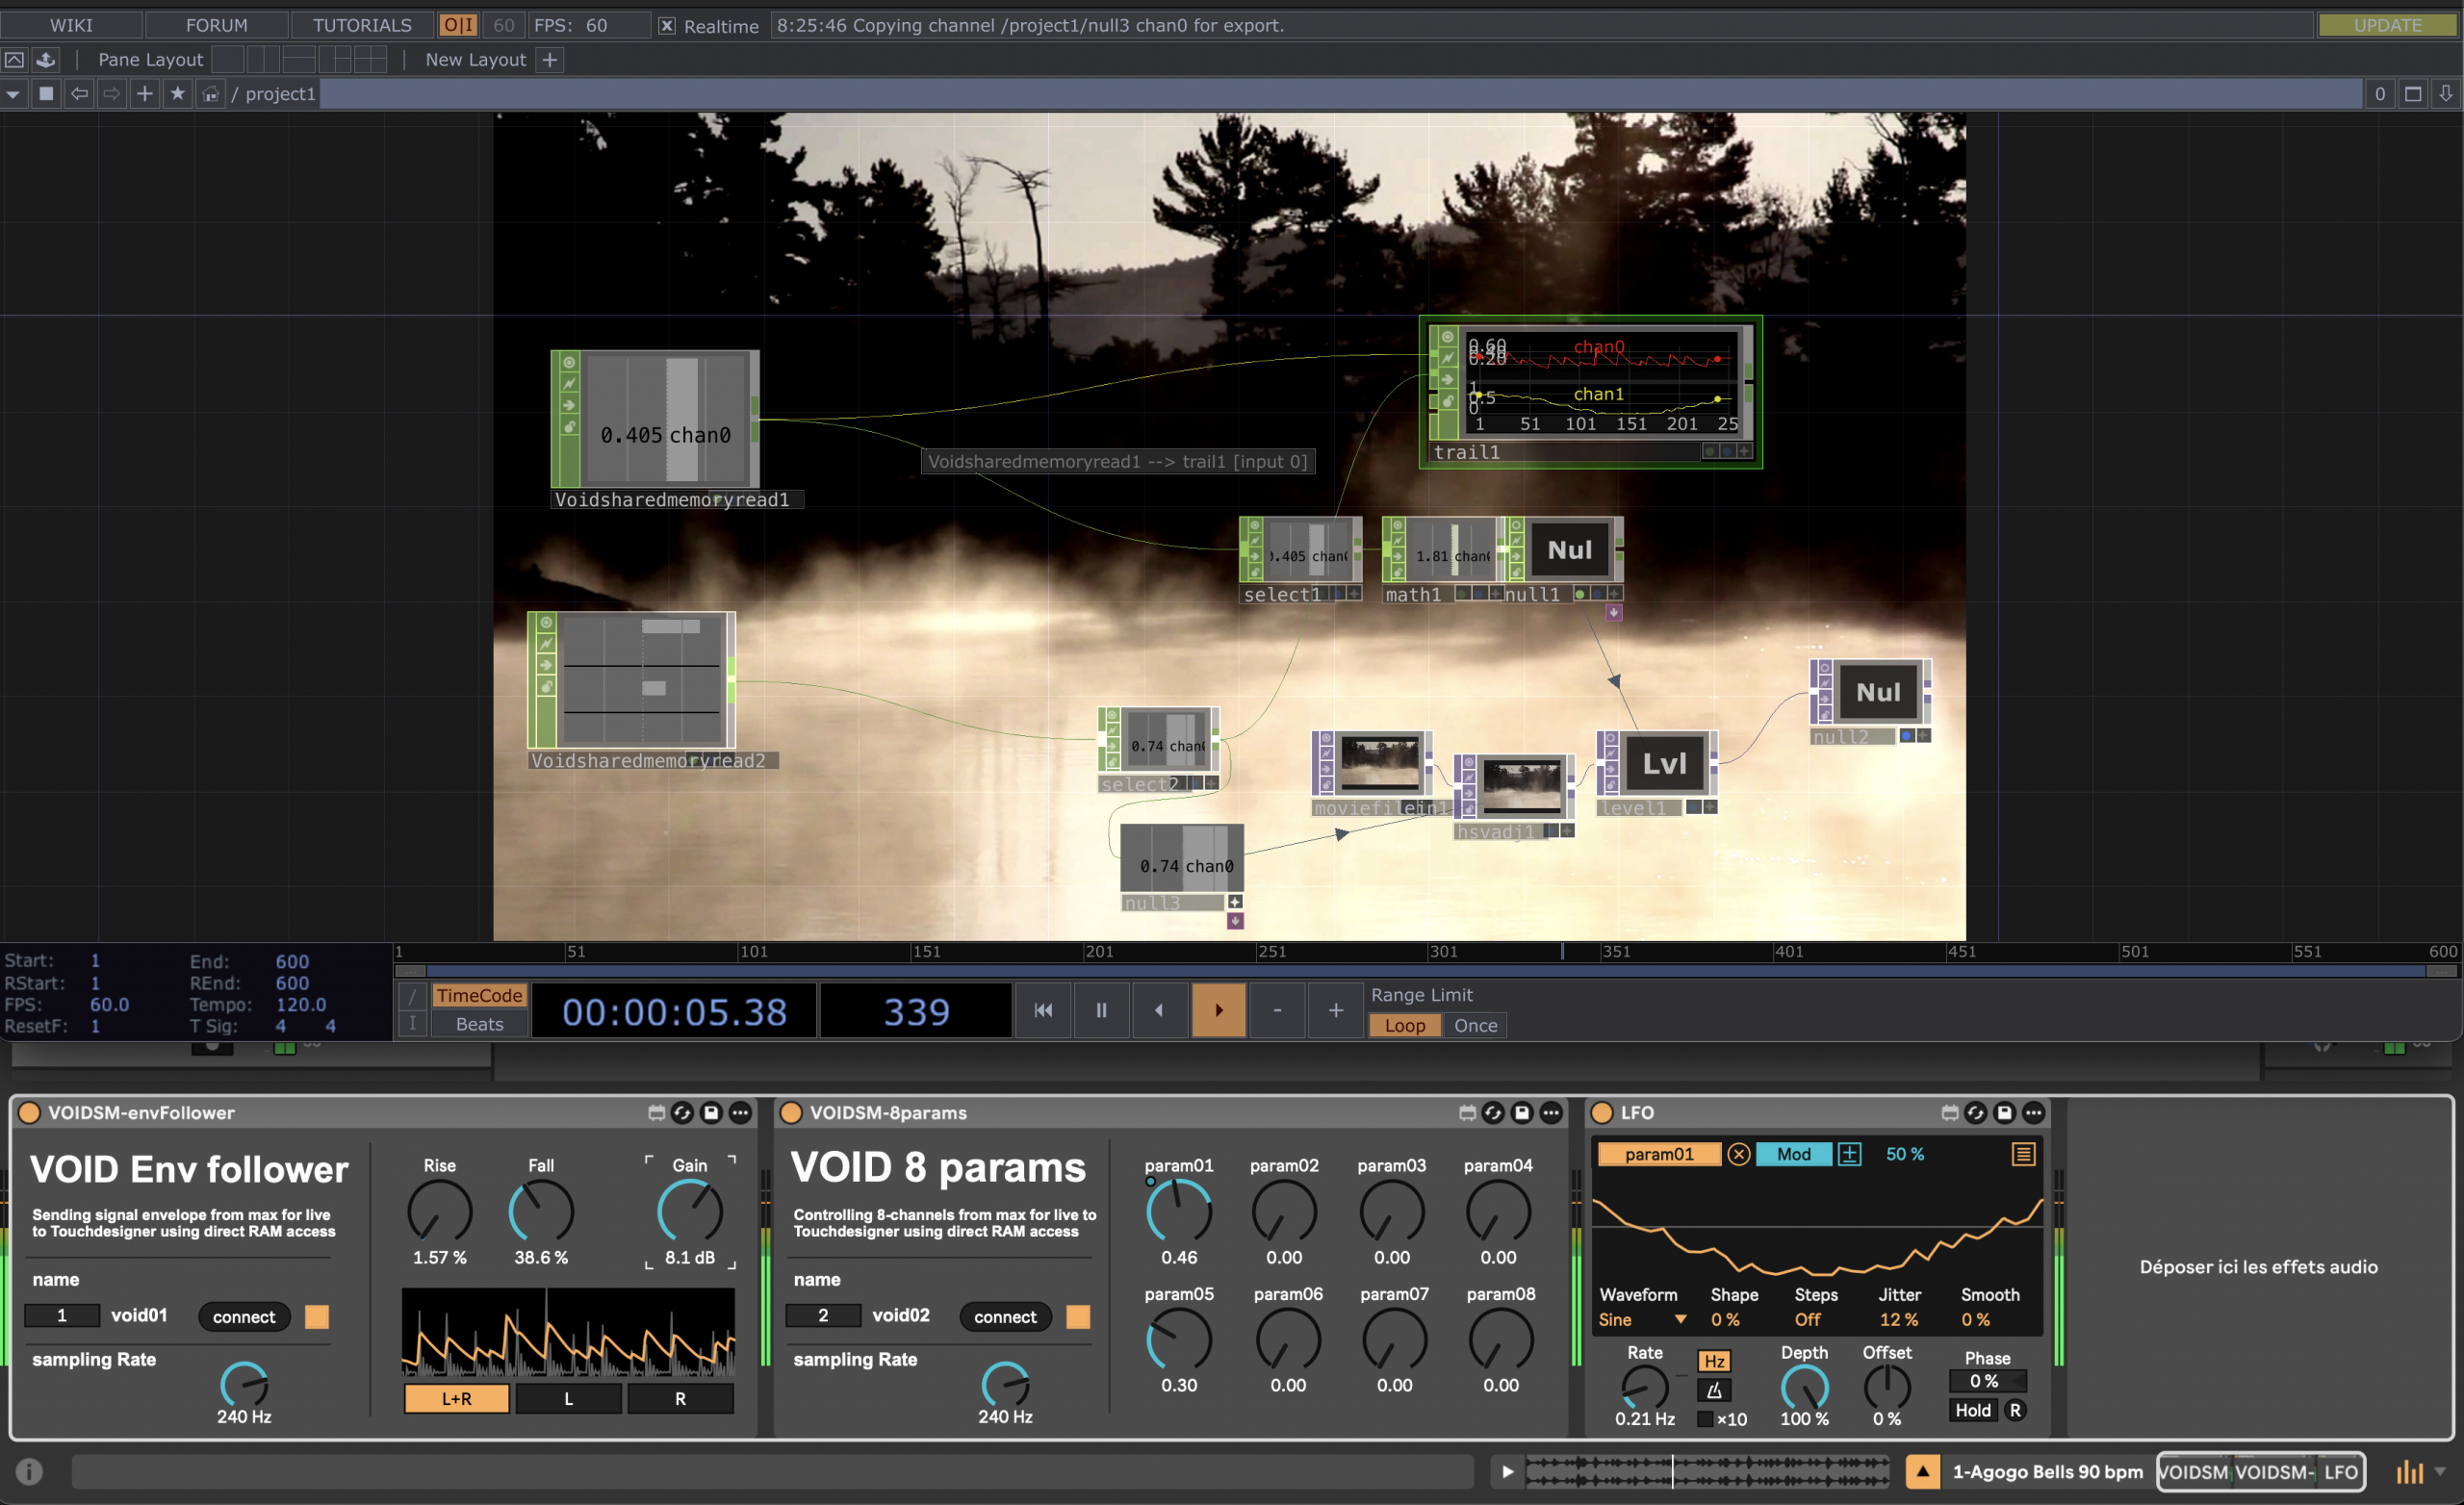Click the save icon of VOIDSM-envFollower device
The image size is (2464, 1505).
coord(711,1112)
